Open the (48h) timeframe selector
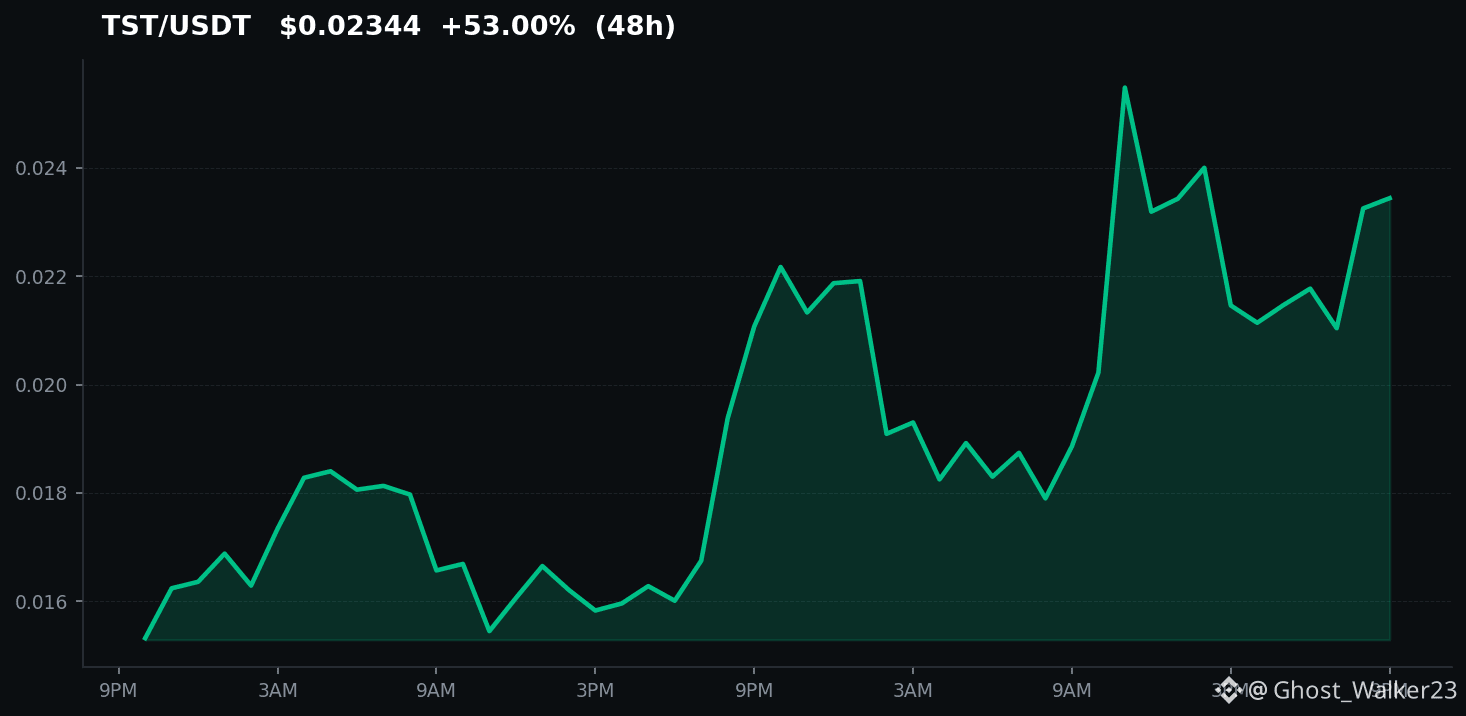 [635, 27]
